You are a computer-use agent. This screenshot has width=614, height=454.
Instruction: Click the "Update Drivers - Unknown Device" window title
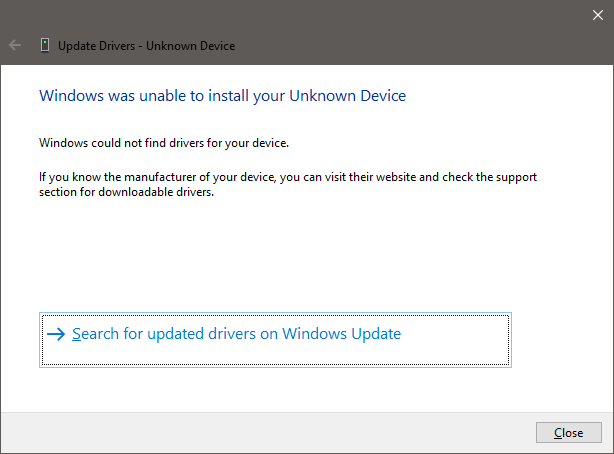point(146,46)
